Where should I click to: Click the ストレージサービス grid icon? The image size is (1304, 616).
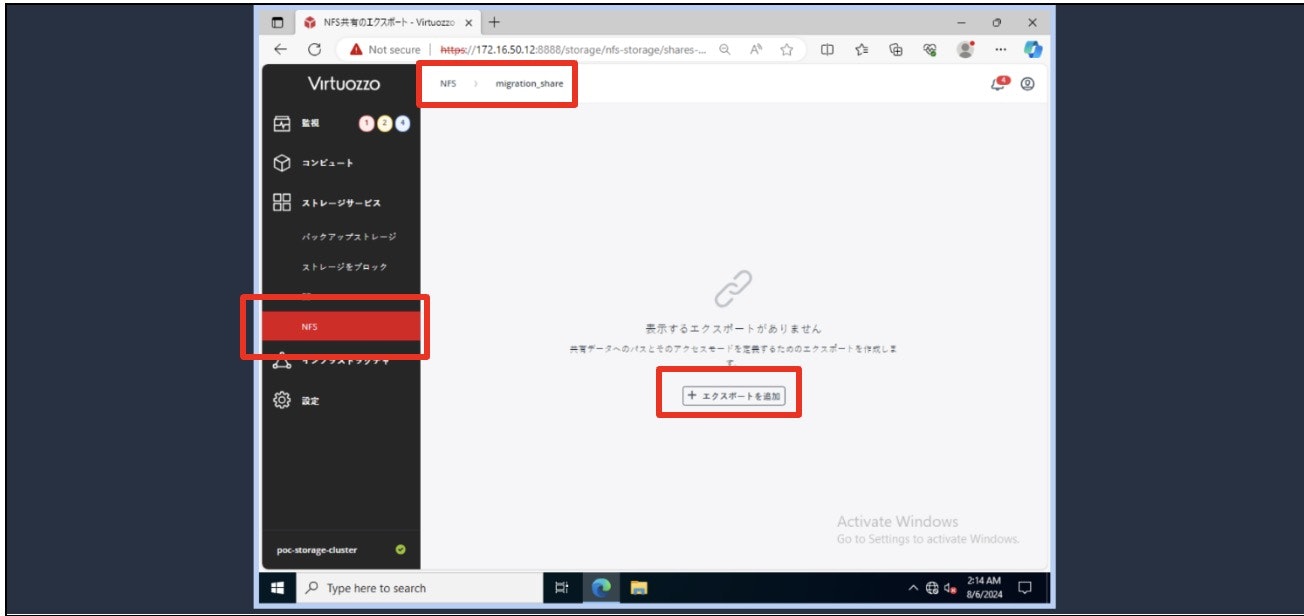pos(282,203)
